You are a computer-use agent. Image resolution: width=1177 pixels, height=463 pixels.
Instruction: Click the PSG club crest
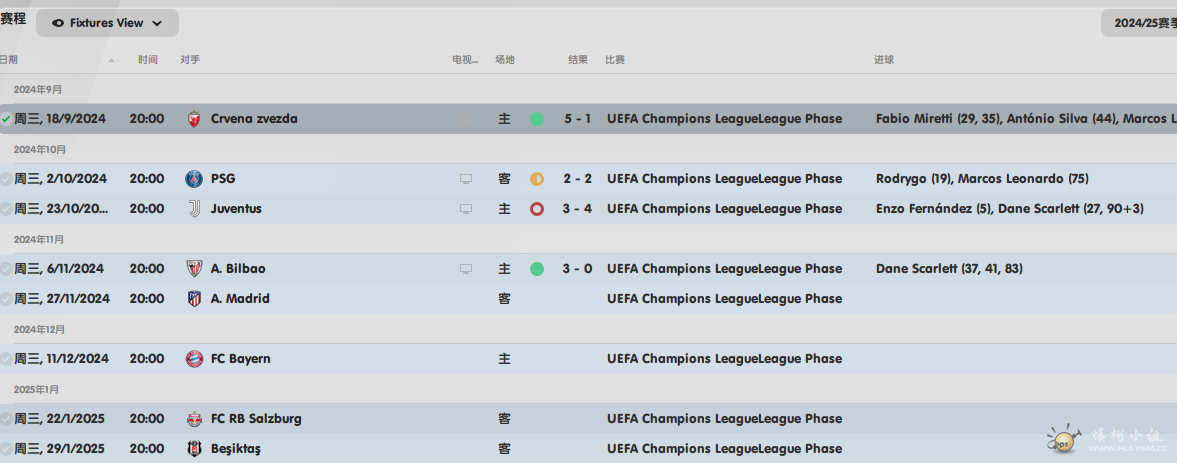click(x=194, y=179)
